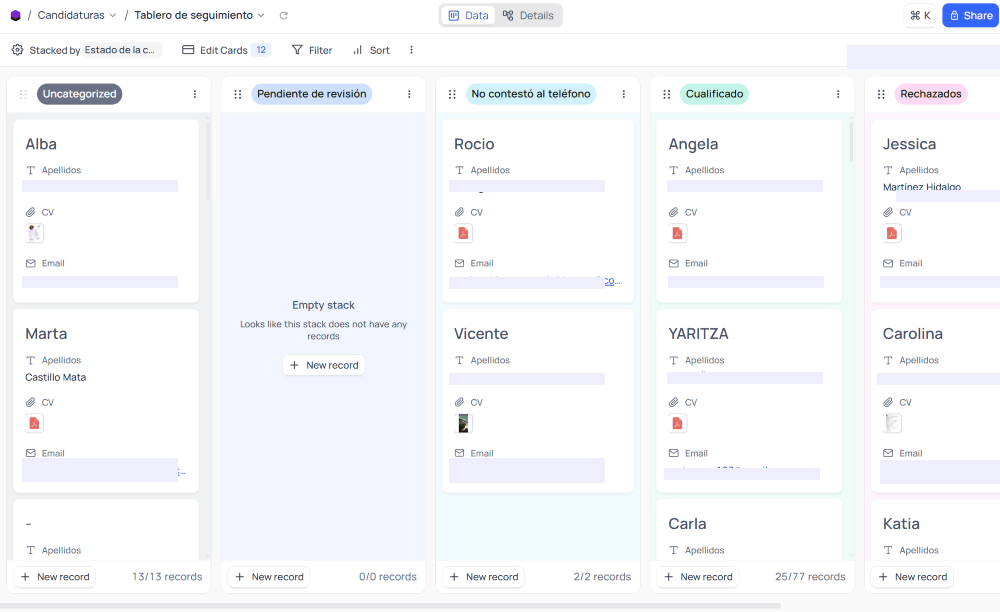The image size is (1000, 612).
Task: Open the Marta record card
Action: 106,401
